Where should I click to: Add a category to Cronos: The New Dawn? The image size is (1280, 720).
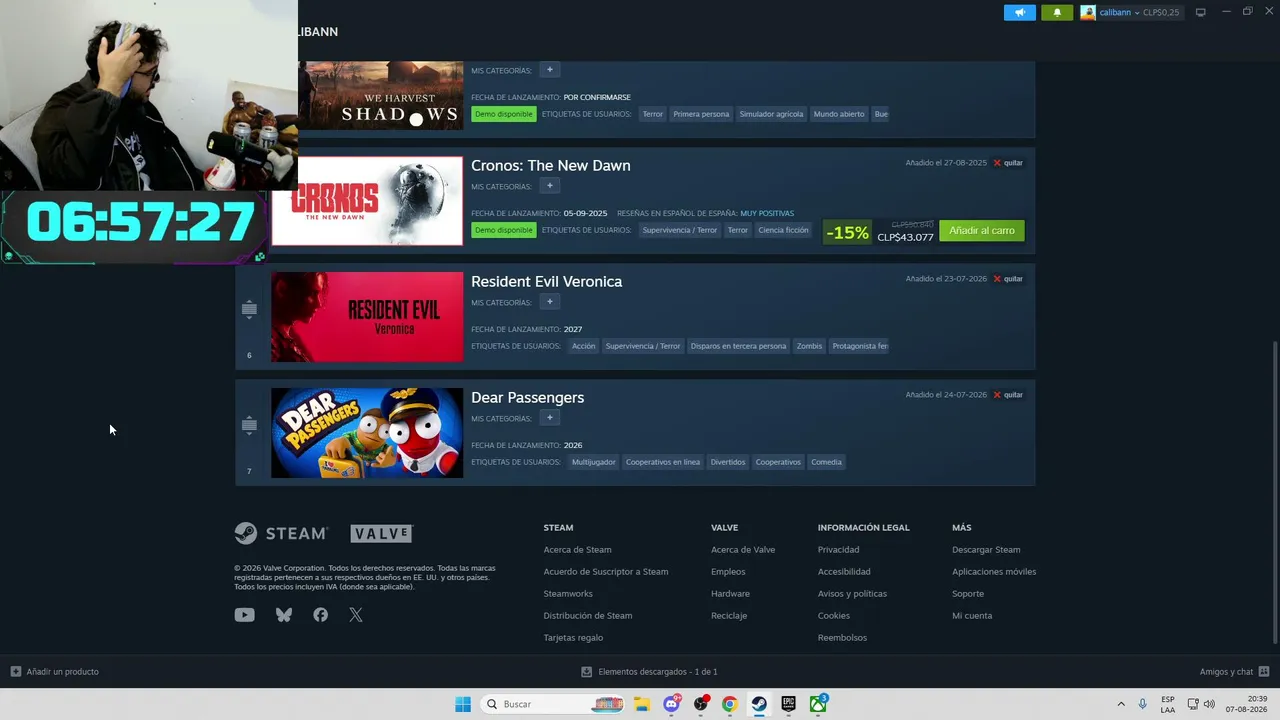pos(549,186)
